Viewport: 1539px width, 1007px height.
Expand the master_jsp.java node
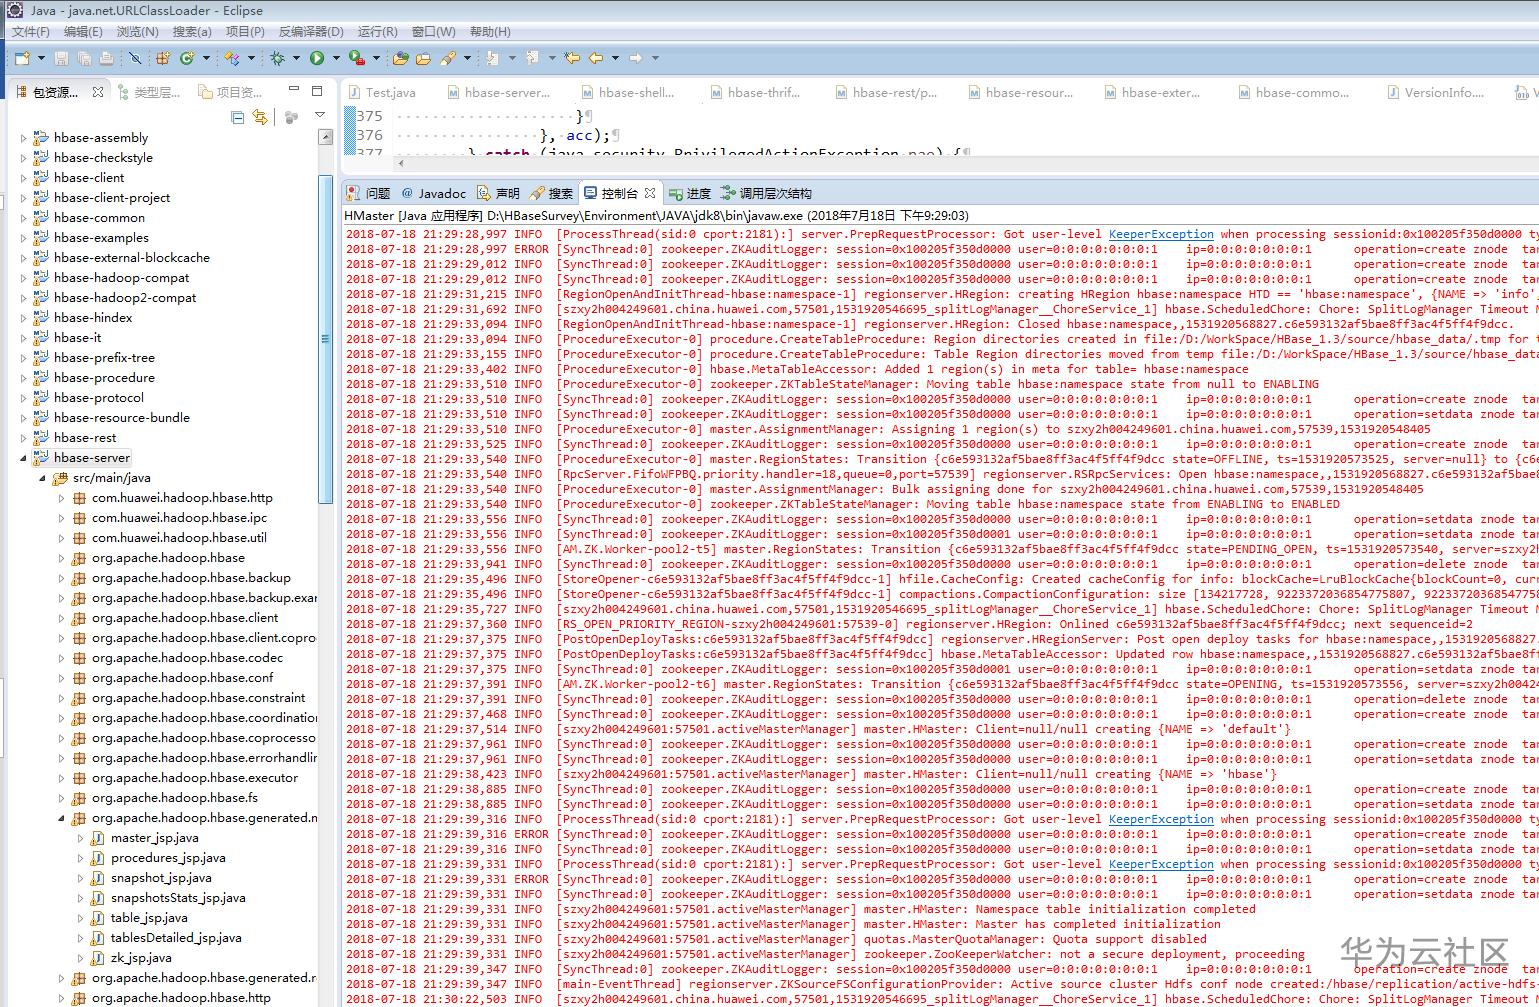click(x=81, y=838)
